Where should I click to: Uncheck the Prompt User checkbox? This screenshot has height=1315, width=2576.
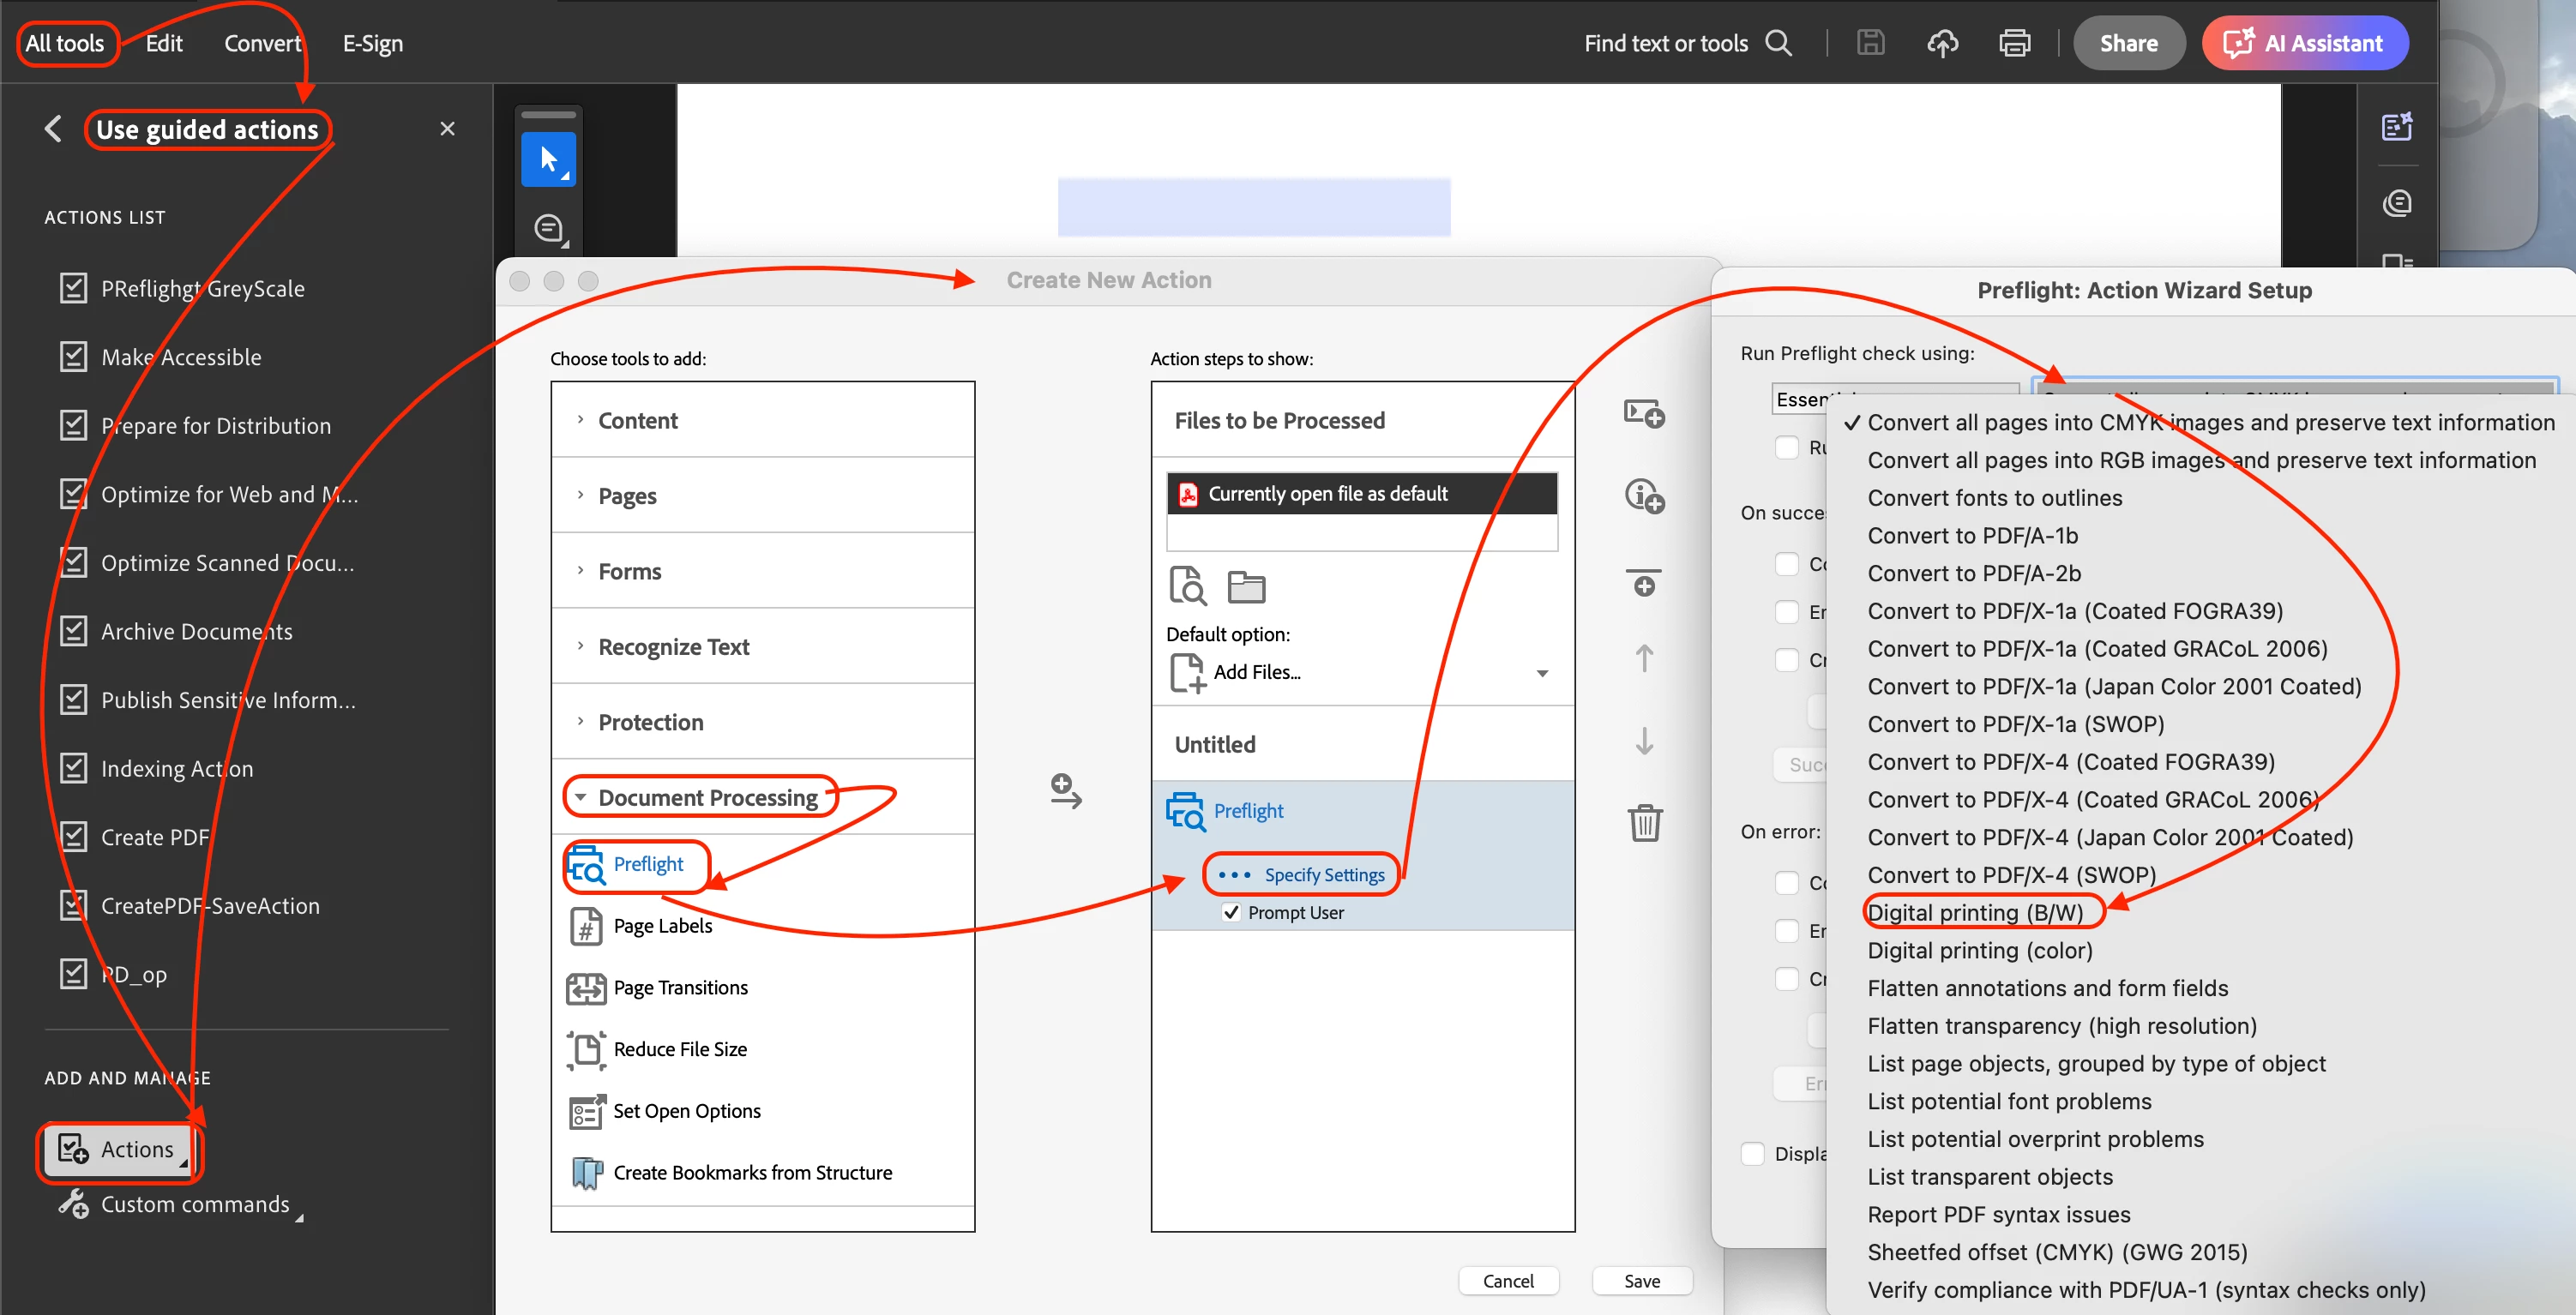pyautogui.click(x=1231, y=912)
